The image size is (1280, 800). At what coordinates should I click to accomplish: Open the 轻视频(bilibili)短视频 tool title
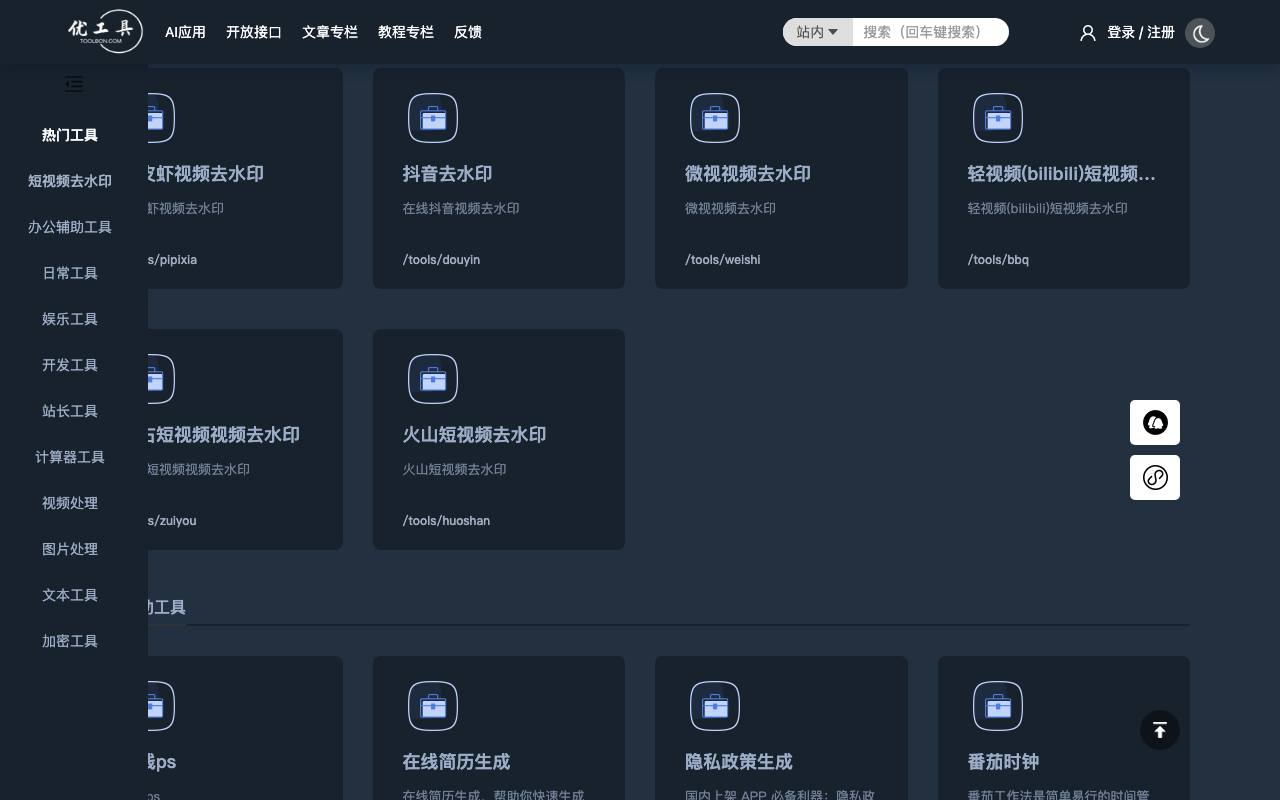(x=1062, y=174)
